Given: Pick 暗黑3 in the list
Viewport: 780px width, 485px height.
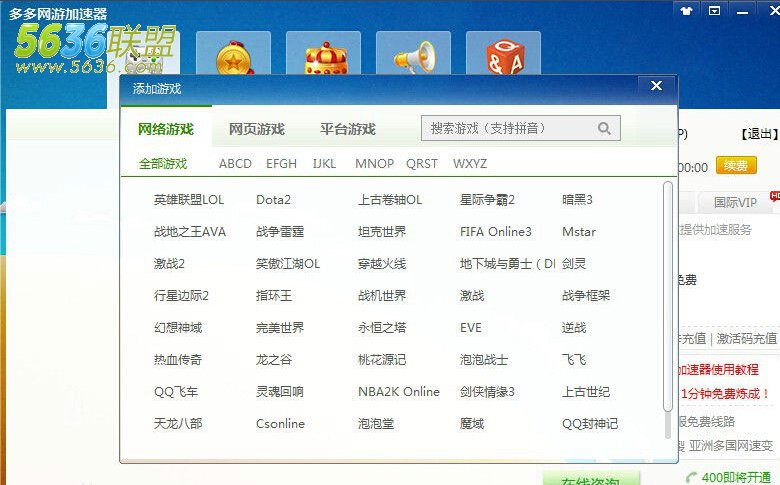Looking at the screenshot, I should click(577, 200).
